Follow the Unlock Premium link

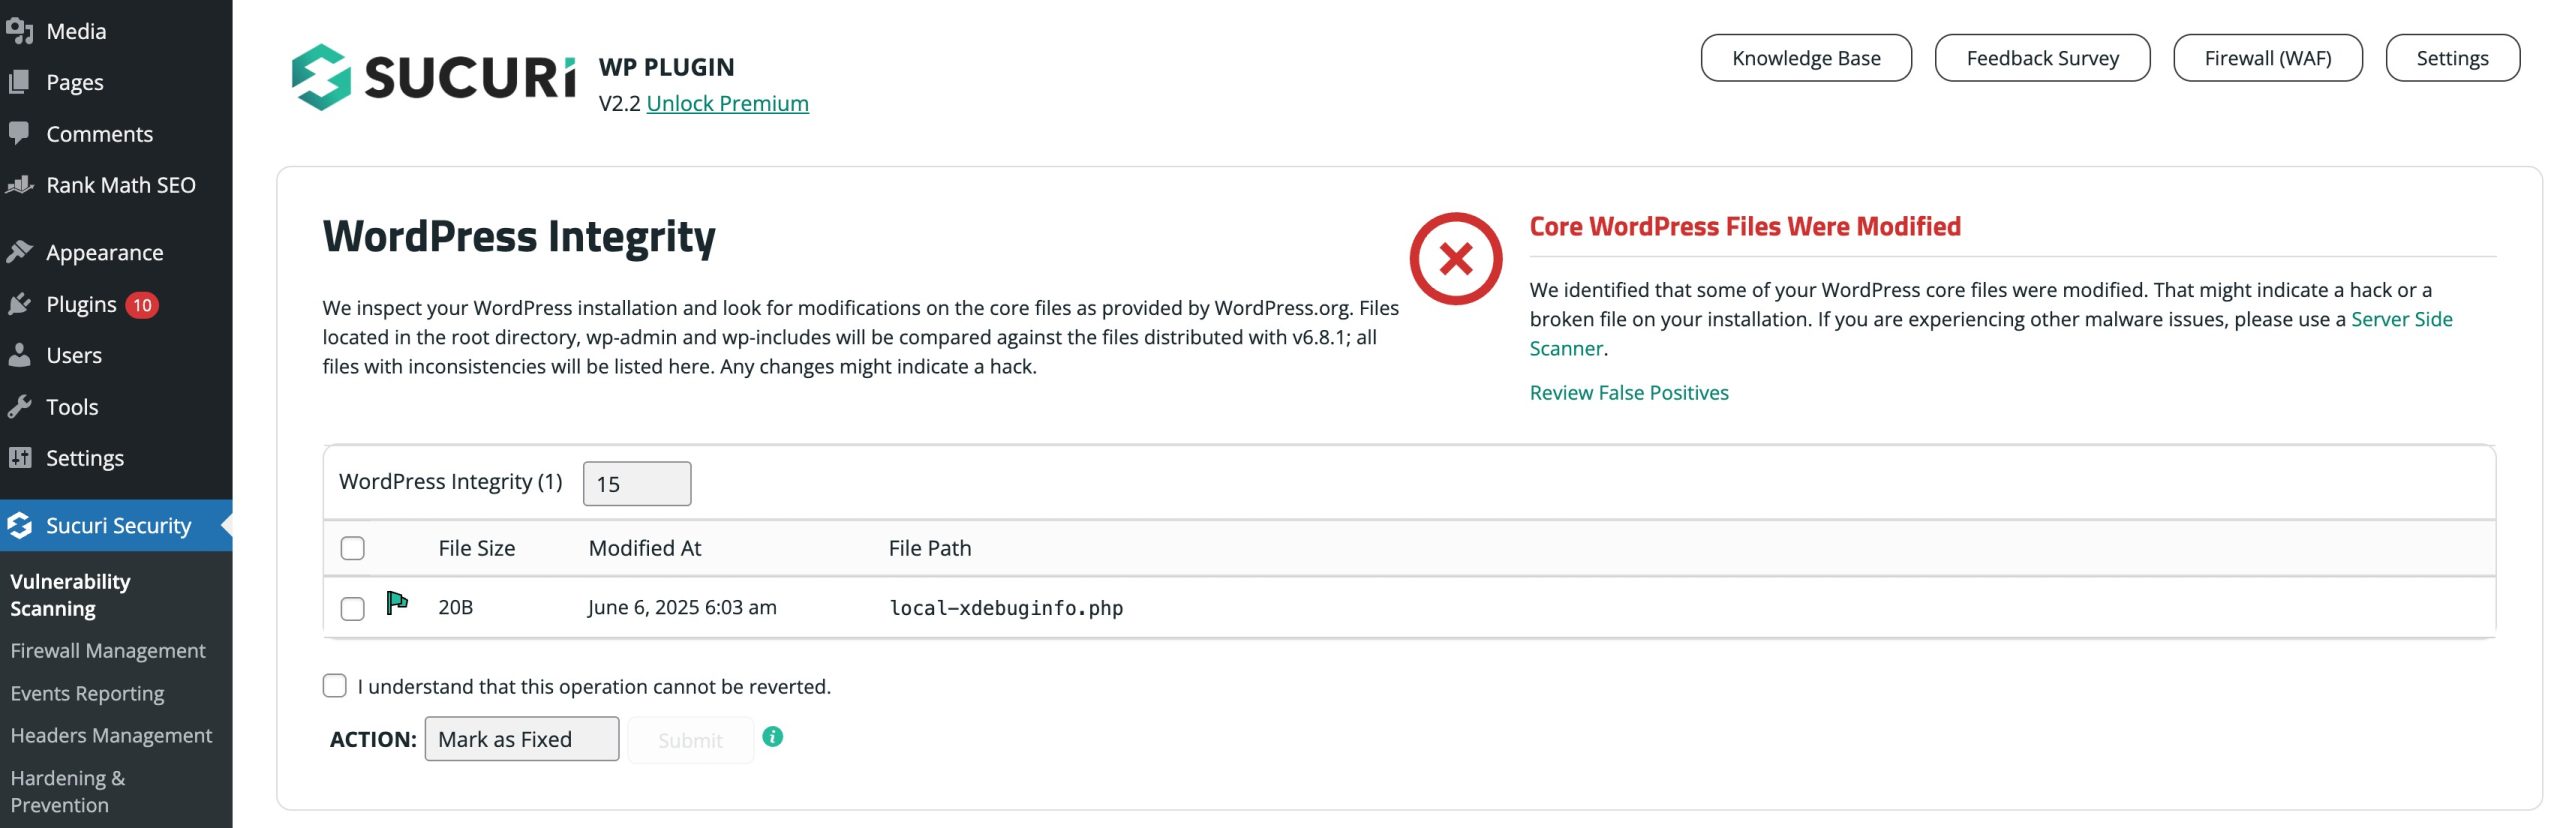727,103
